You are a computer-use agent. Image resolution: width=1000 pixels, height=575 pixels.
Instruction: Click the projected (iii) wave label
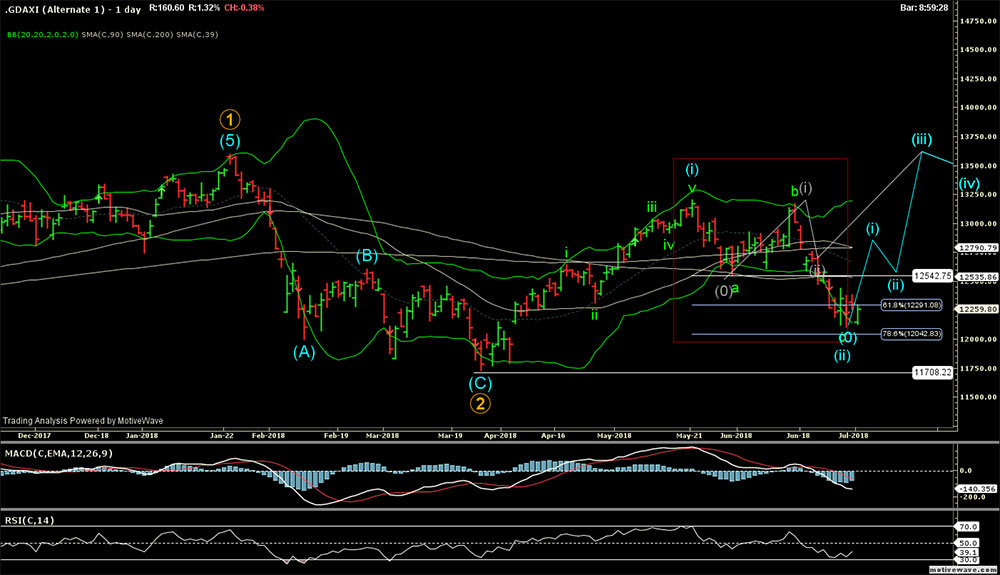920,140
